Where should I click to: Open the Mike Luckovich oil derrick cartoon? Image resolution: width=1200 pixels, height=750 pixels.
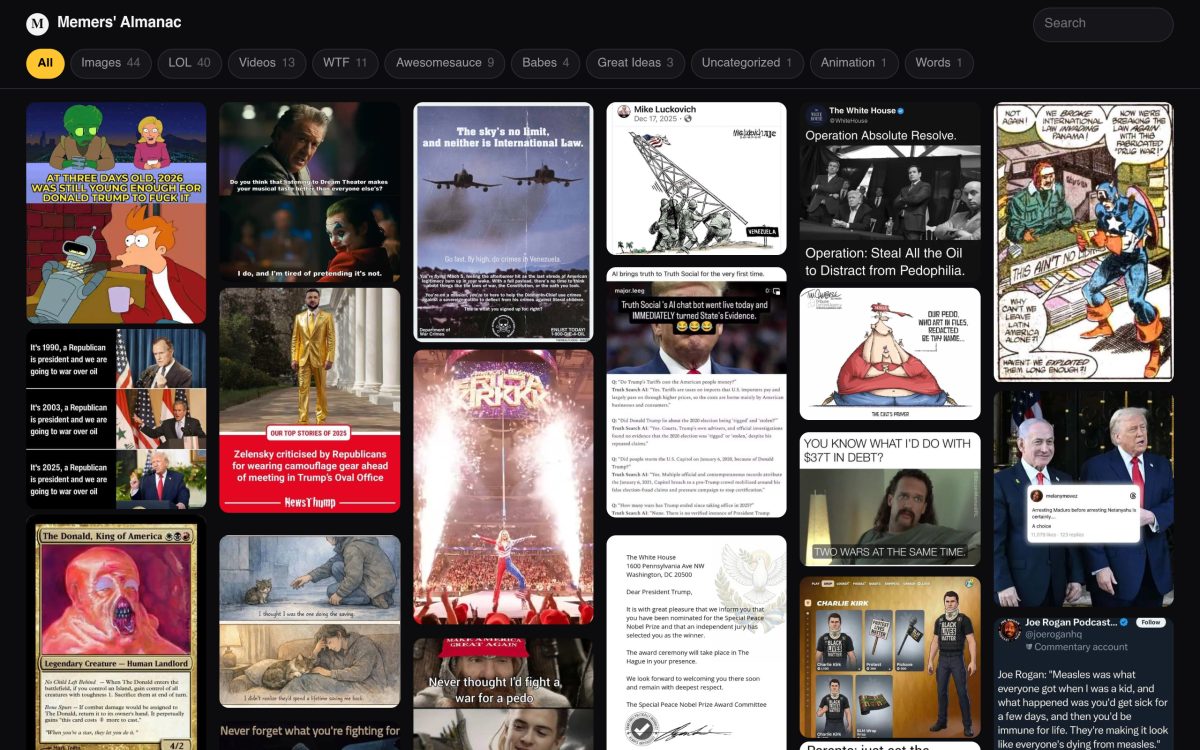coord(697,179)
